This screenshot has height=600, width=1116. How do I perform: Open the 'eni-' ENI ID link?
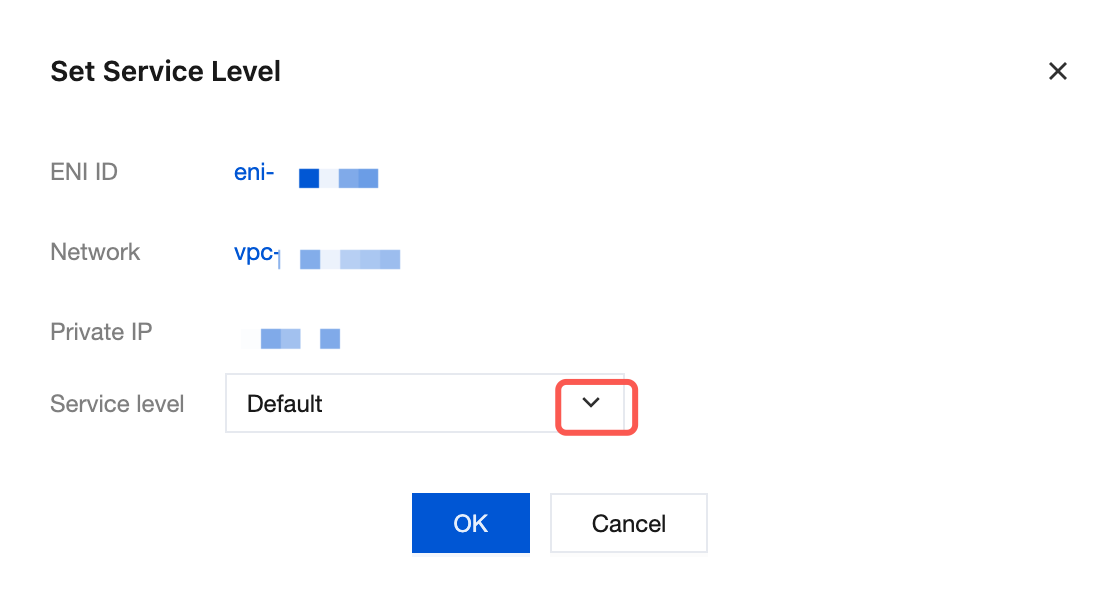[254, 172]
